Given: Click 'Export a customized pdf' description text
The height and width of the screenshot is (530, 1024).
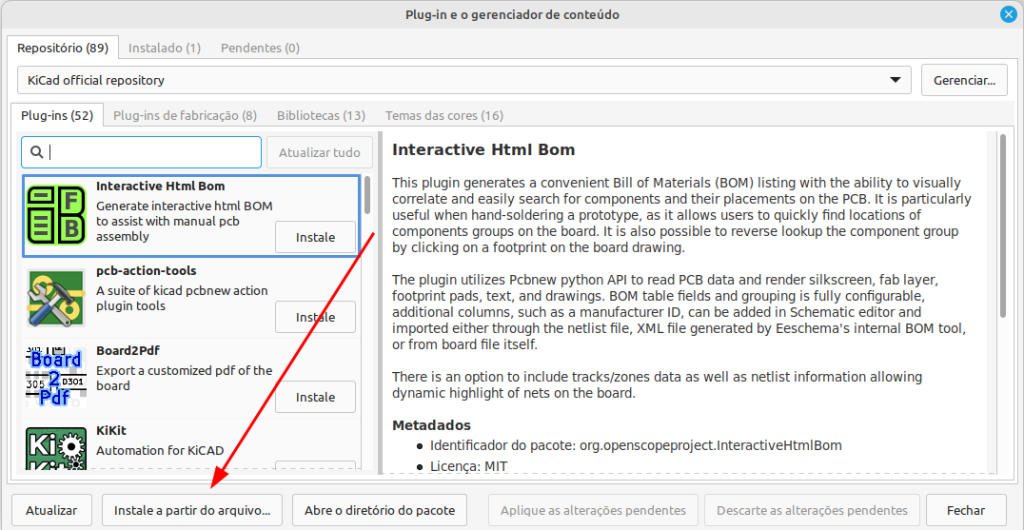Looking at the screenshot, I should tap(184, 378).
